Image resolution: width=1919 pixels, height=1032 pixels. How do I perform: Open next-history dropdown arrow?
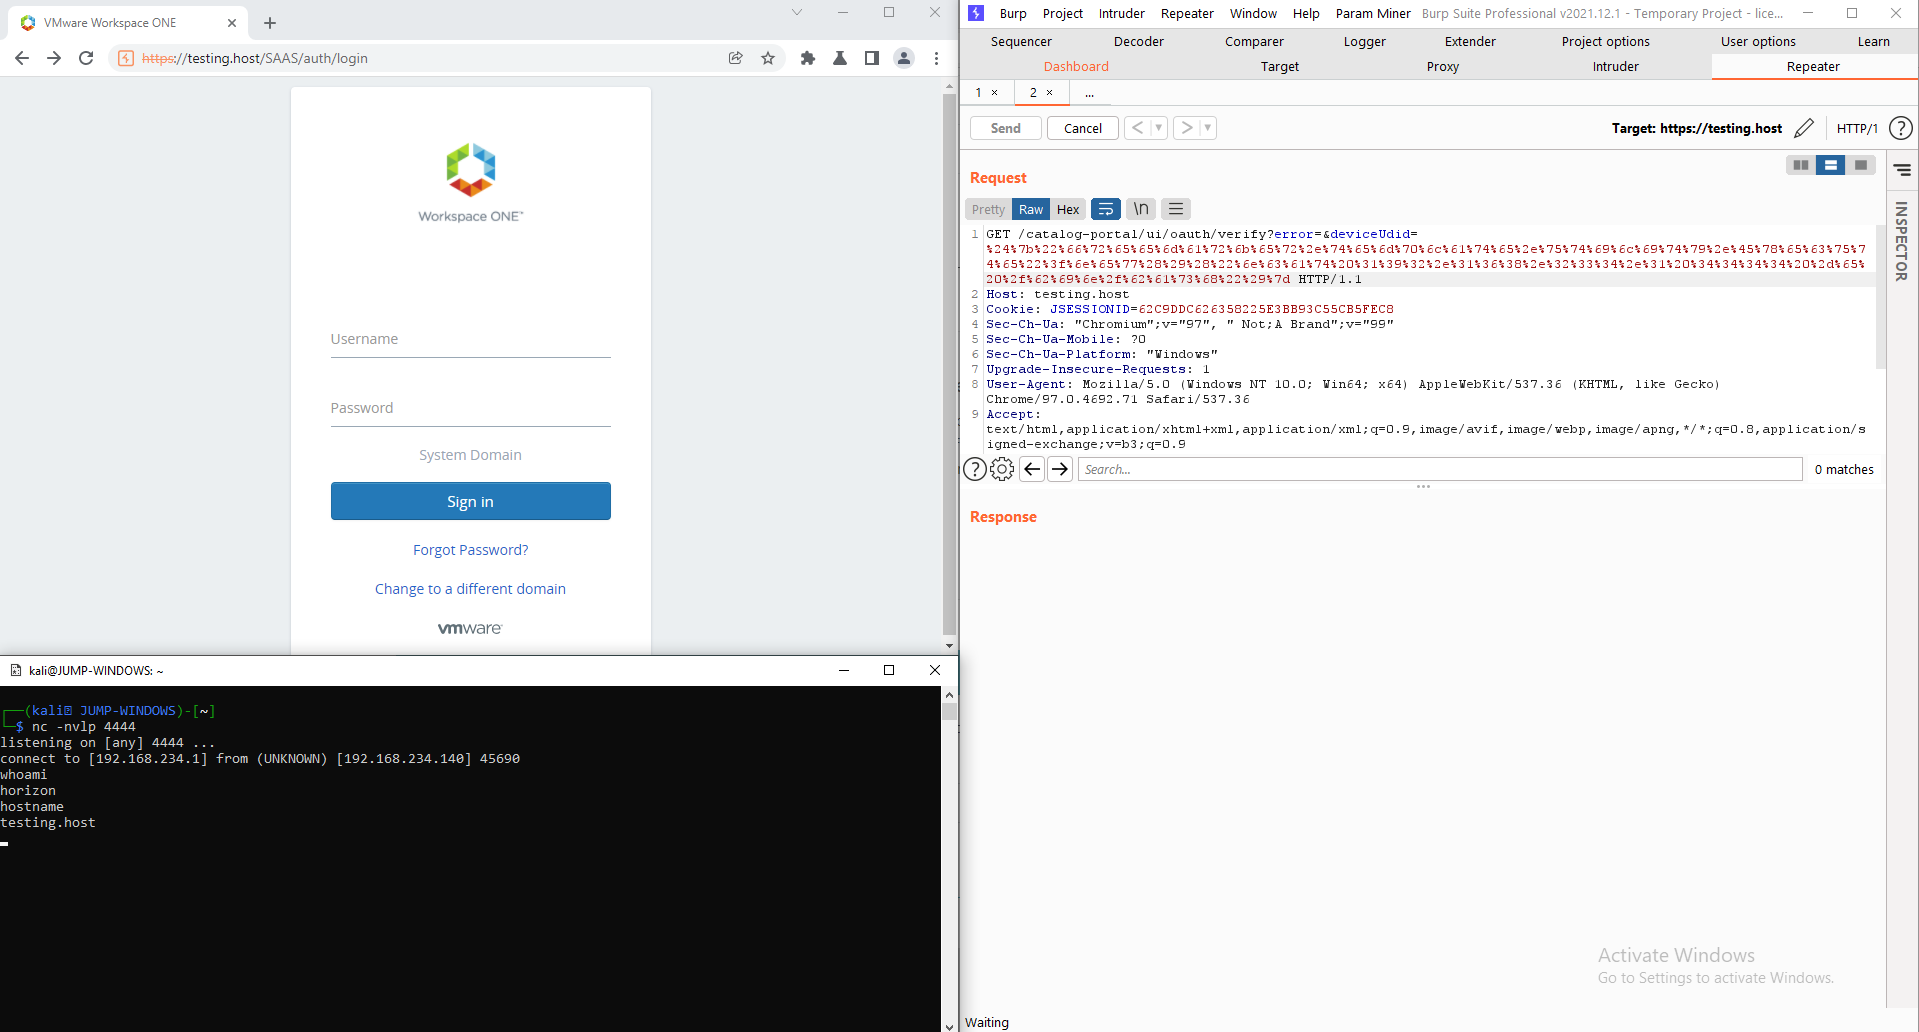[1208, 128]
